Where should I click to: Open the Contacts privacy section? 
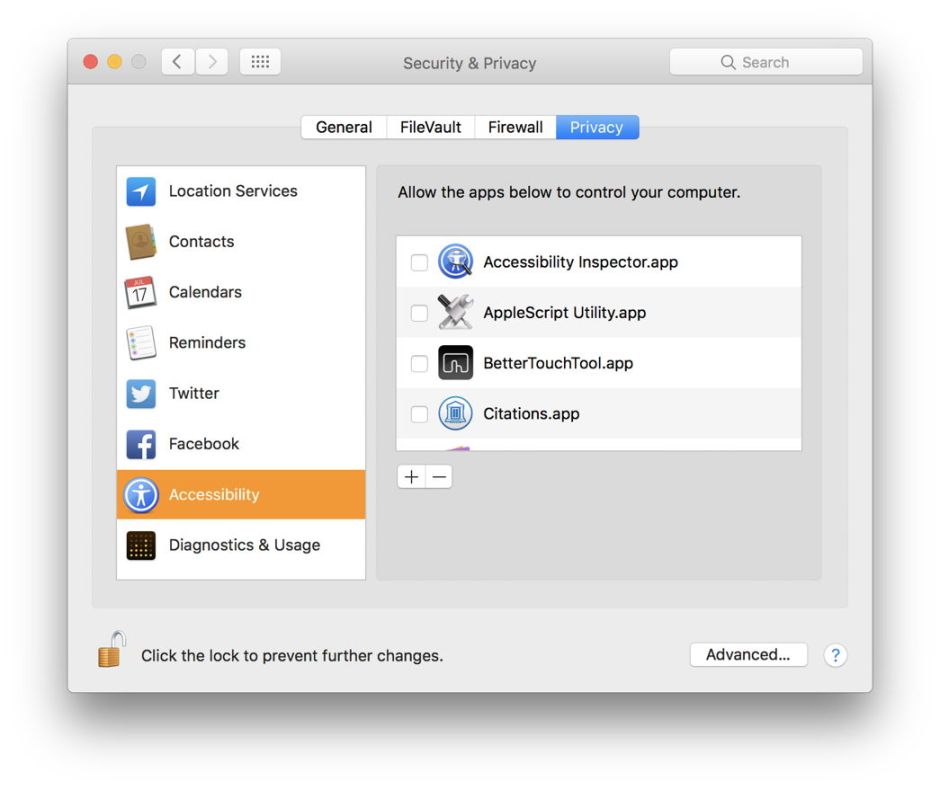coord(141,241)
